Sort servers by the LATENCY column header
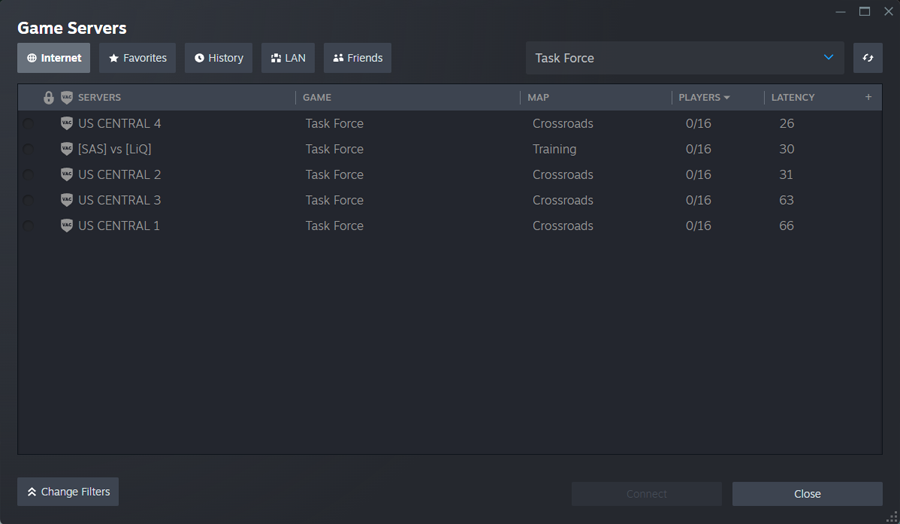 click(x=793, y=98)
